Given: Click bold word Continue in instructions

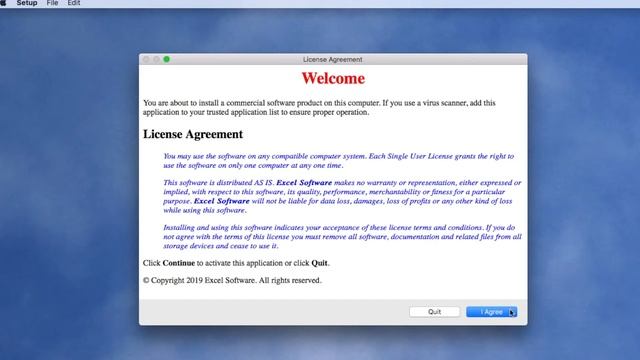Looking at the screenshot, I should 179,263.
